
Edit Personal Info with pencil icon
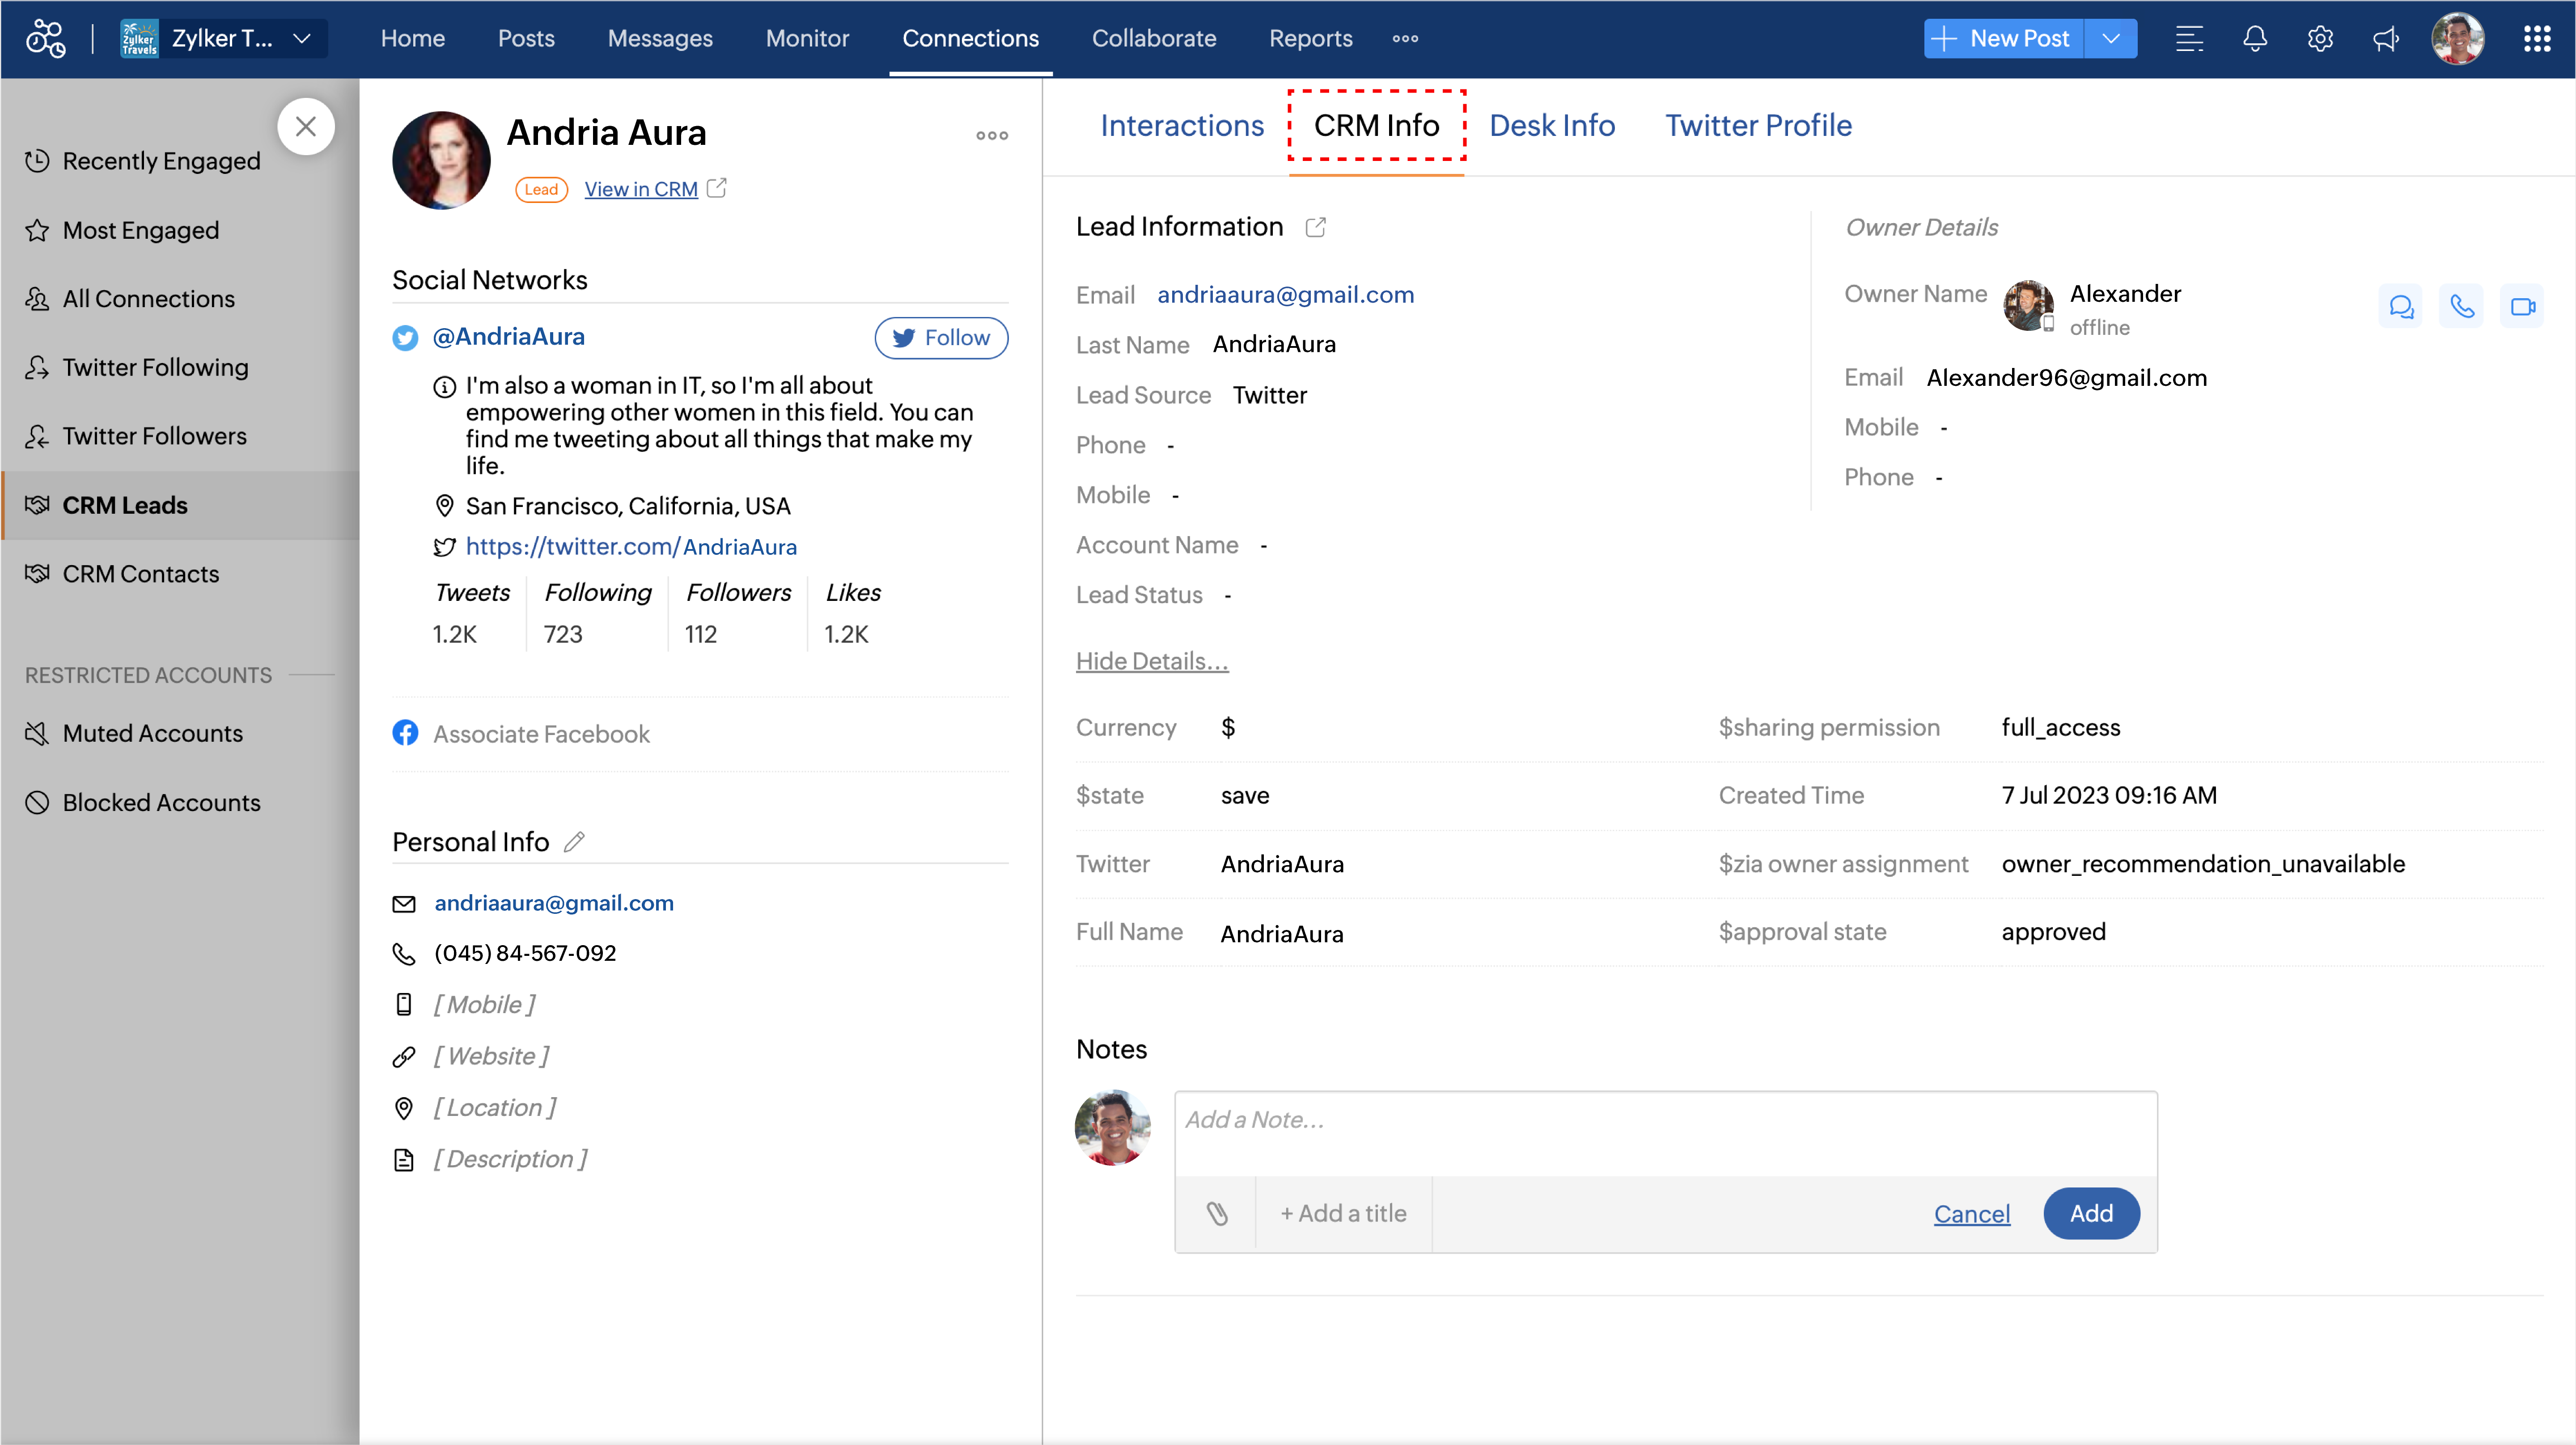pos(574,842)
